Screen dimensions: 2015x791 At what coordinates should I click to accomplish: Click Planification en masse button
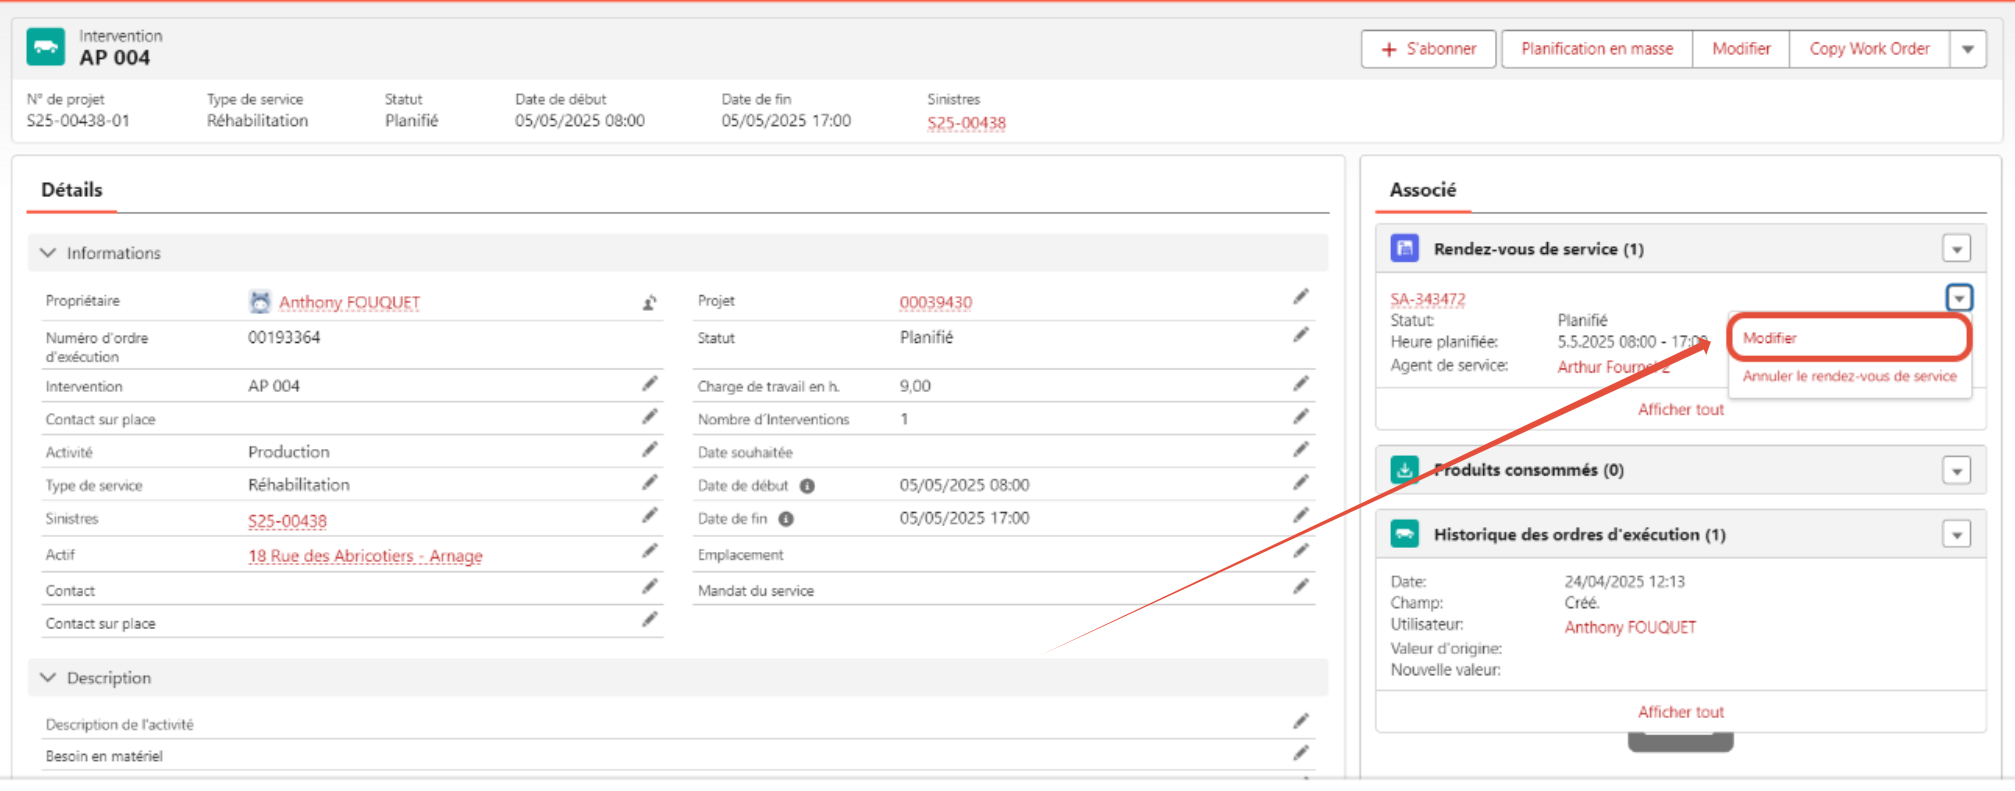[1597, 49]
